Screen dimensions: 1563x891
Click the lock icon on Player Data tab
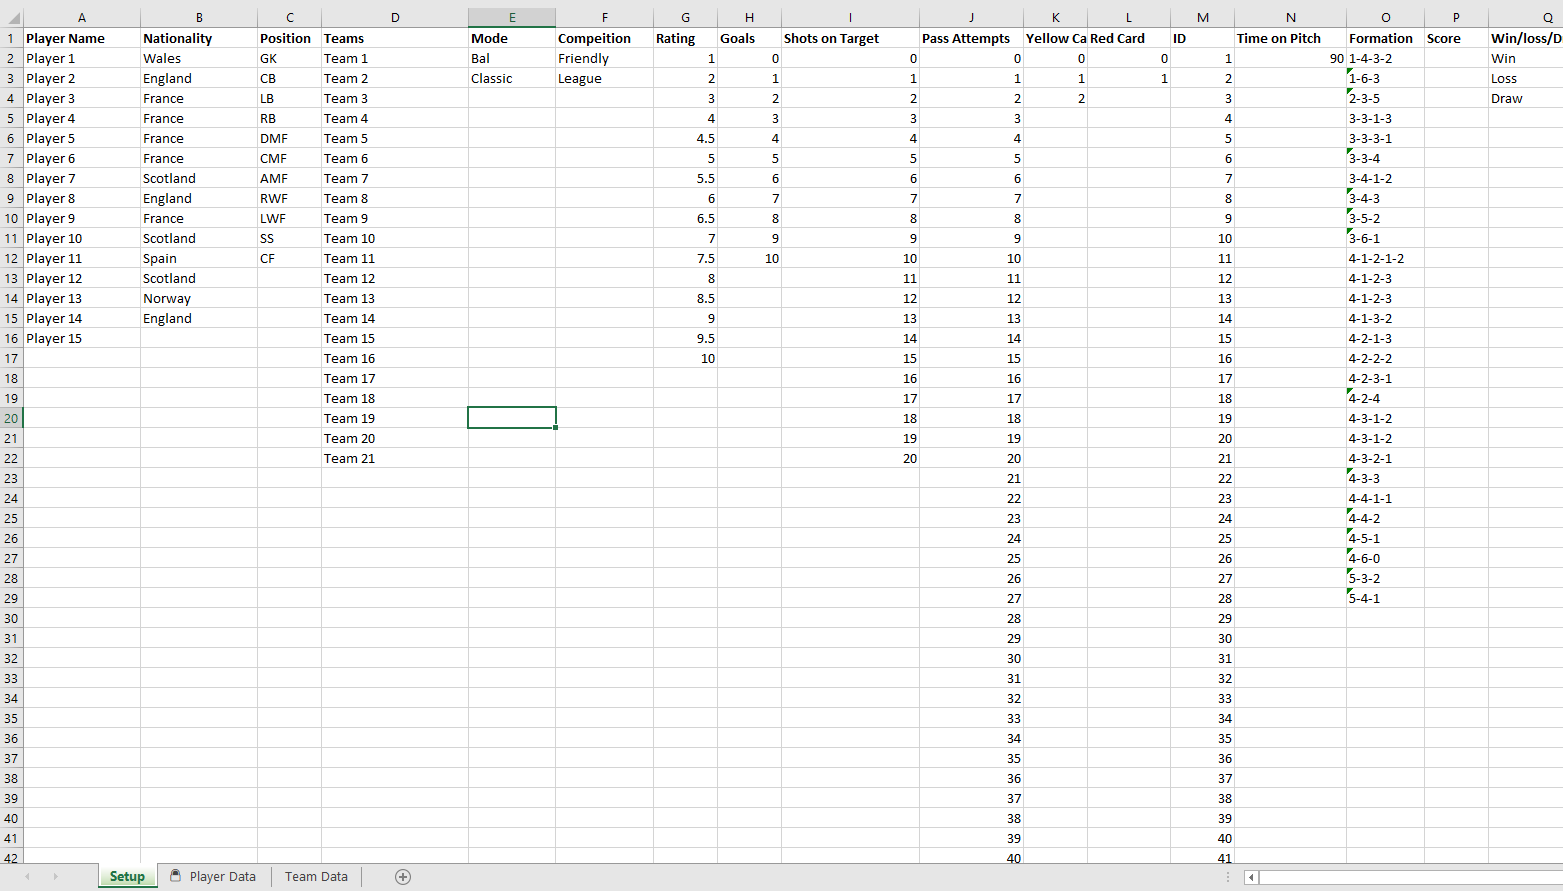tap(175, 876)
